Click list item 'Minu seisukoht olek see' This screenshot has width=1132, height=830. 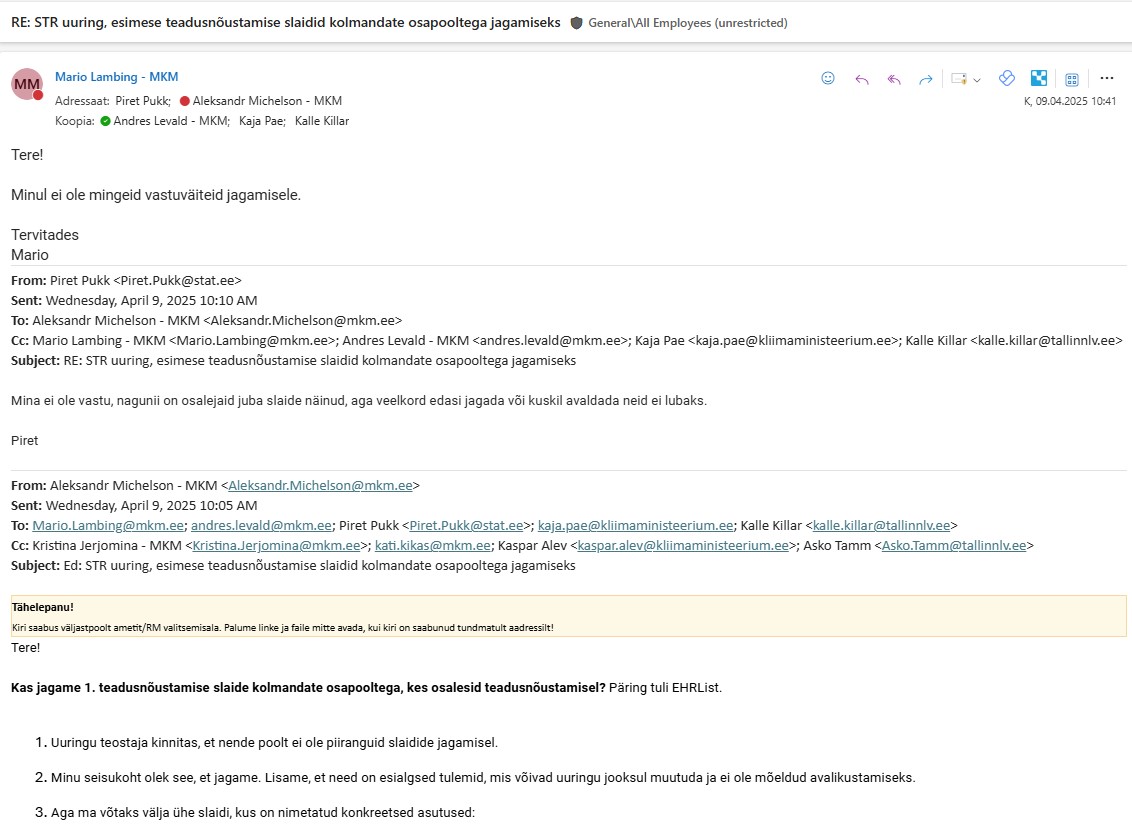point(483,778)
